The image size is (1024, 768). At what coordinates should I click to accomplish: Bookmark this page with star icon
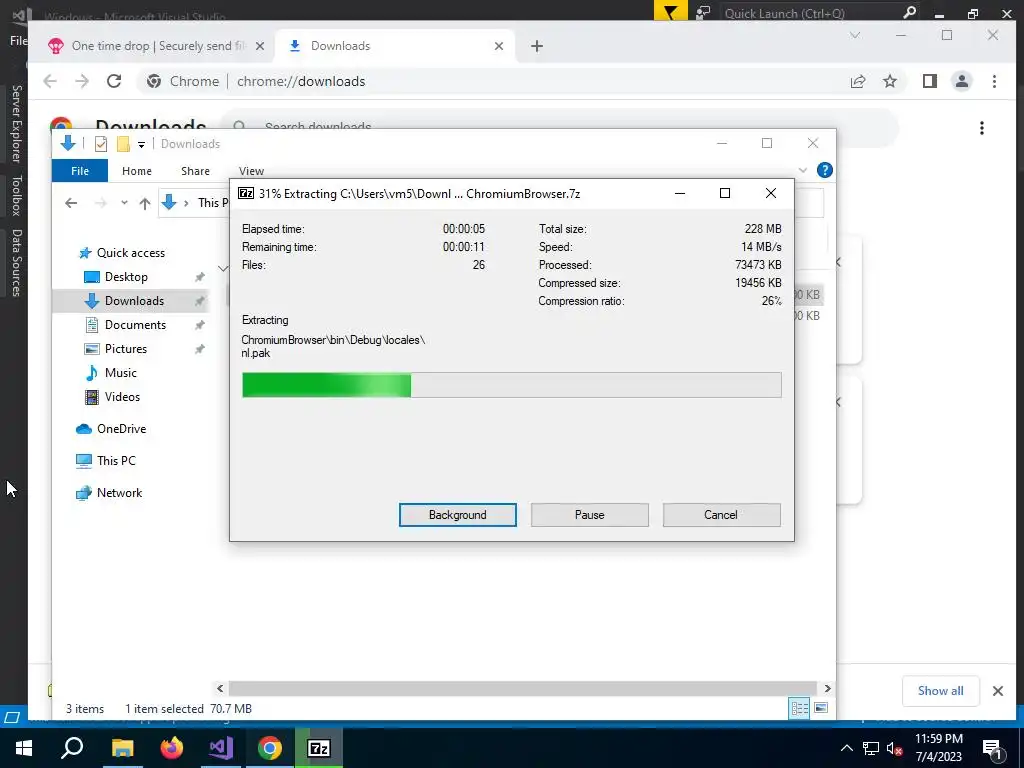click(x=889, y=81)
